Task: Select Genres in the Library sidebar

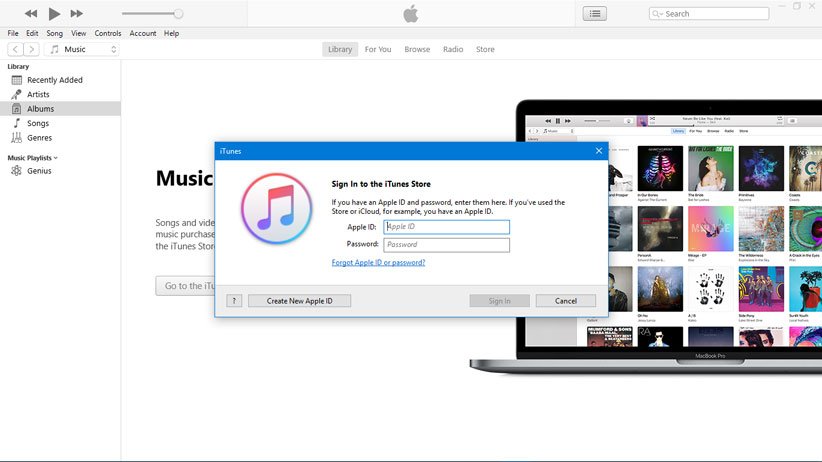Action: click(39, 138)
